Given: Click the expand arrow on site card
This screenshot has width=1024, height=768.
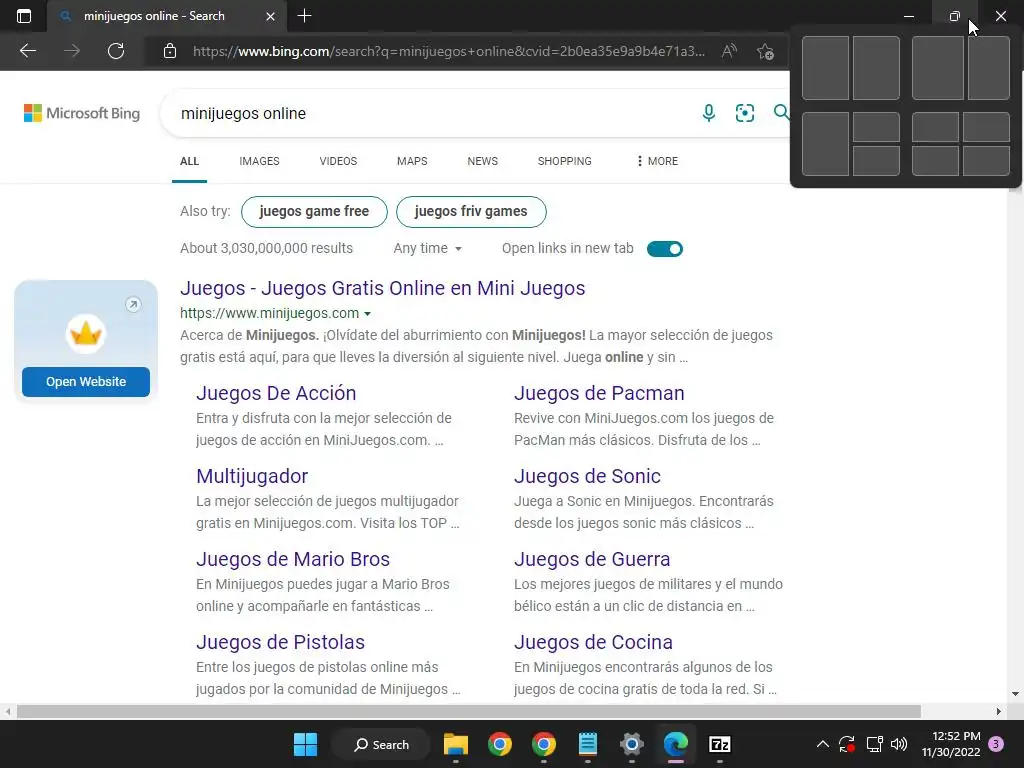Looking at the screenshot, I should point(133,304).
